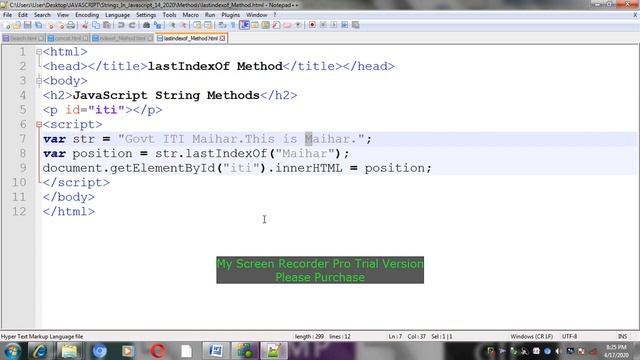Screen dimensions: 640x360
Task: Click the Close document toolbar icon
Action: point(50,25)
